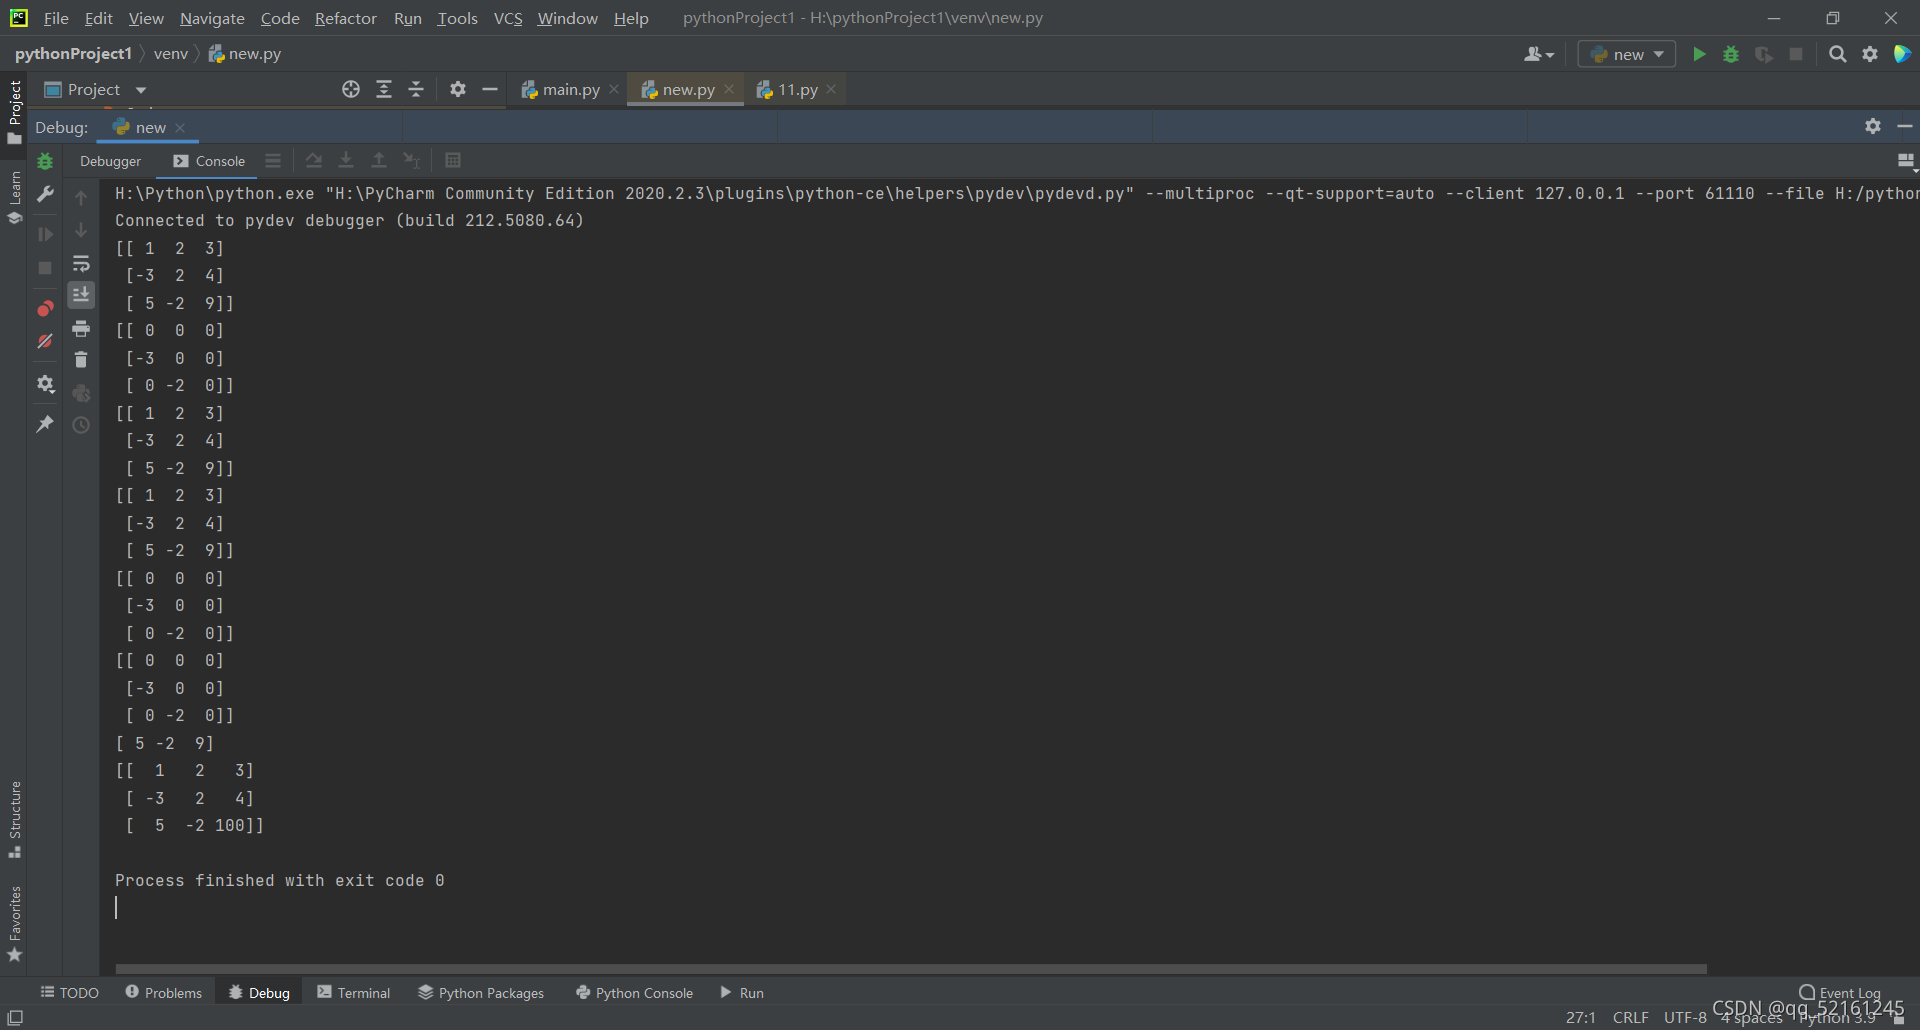1920x1030 pixels.
Task: Mute breakpoints in the debugger sidebar
Action: tap(45, 341)
